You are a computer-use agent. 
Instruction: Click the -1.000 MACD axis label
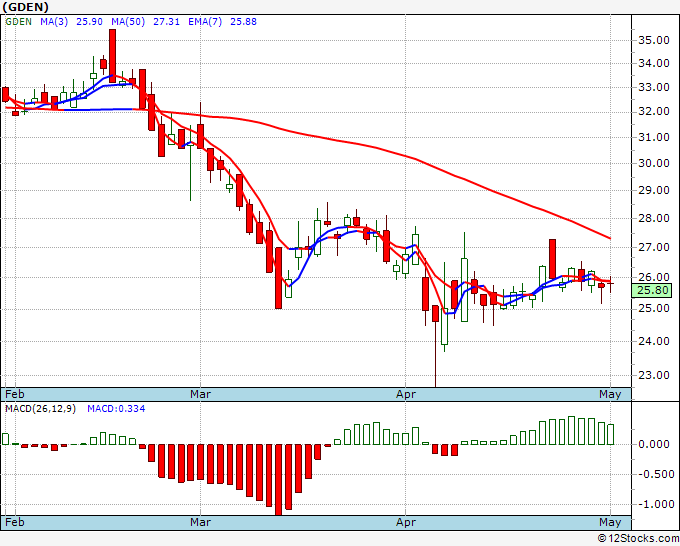[655, 504]
